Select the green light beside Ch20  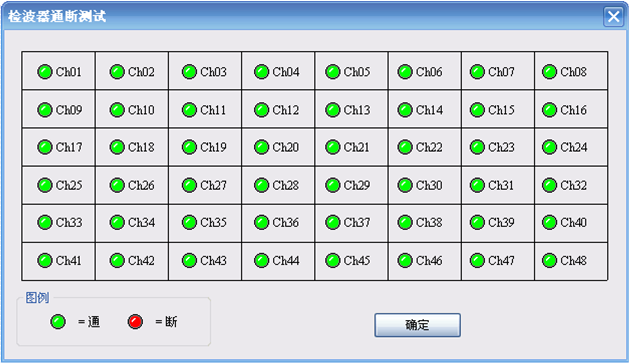click(x=261, y=147)
